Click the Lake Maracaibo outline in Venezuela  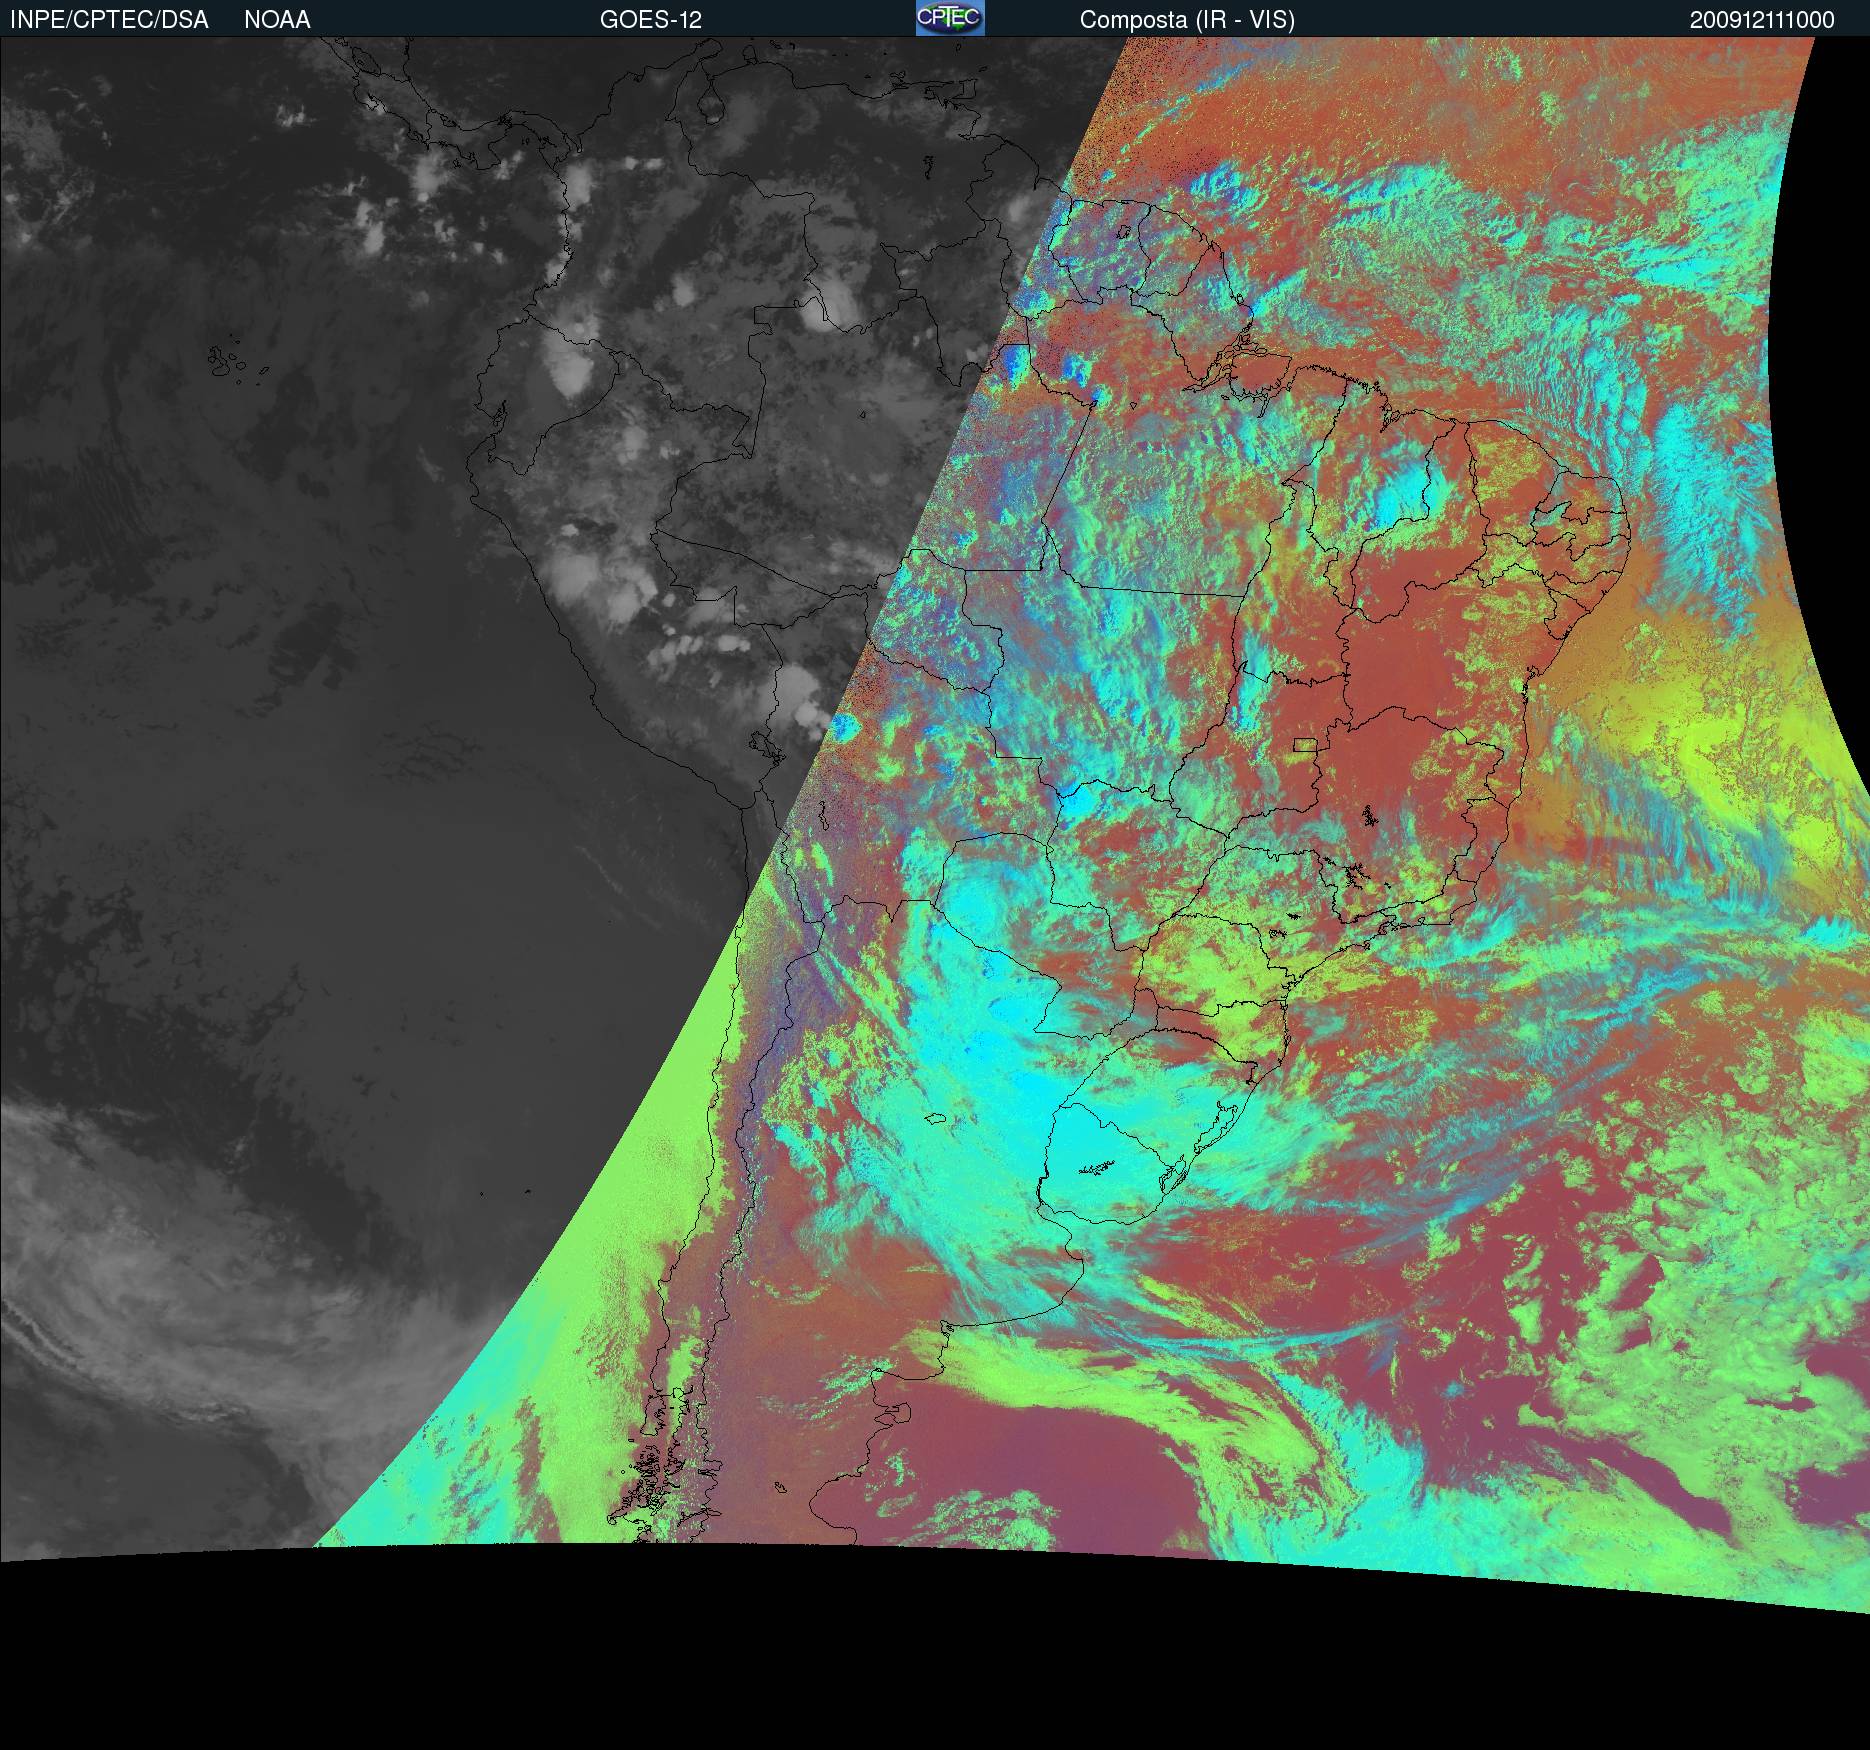[x=711, y=104]
